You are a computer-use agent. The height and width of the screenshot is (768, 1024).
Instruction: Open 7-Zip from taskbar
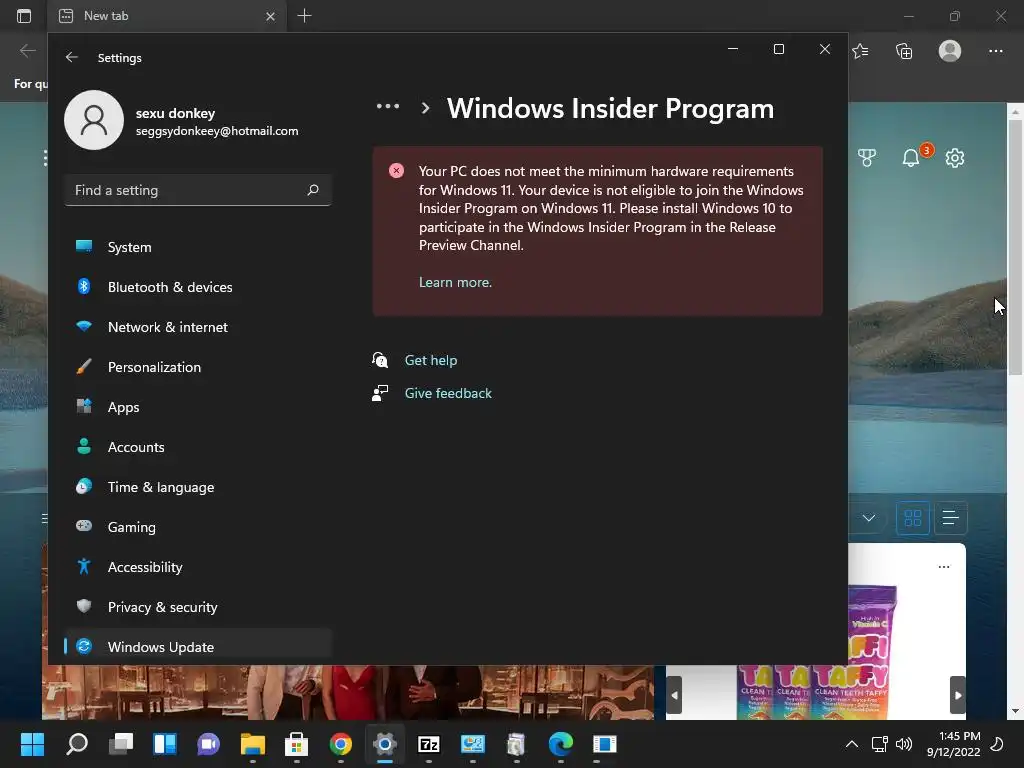pyautogui.click(x=428, y=744)
